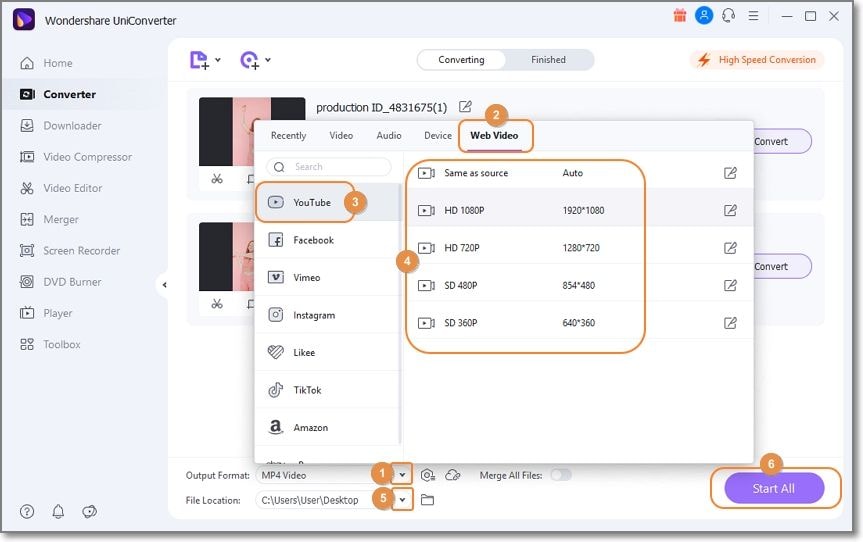
Task: Select Converter in the sidebar
Action: tap(58, 95)
